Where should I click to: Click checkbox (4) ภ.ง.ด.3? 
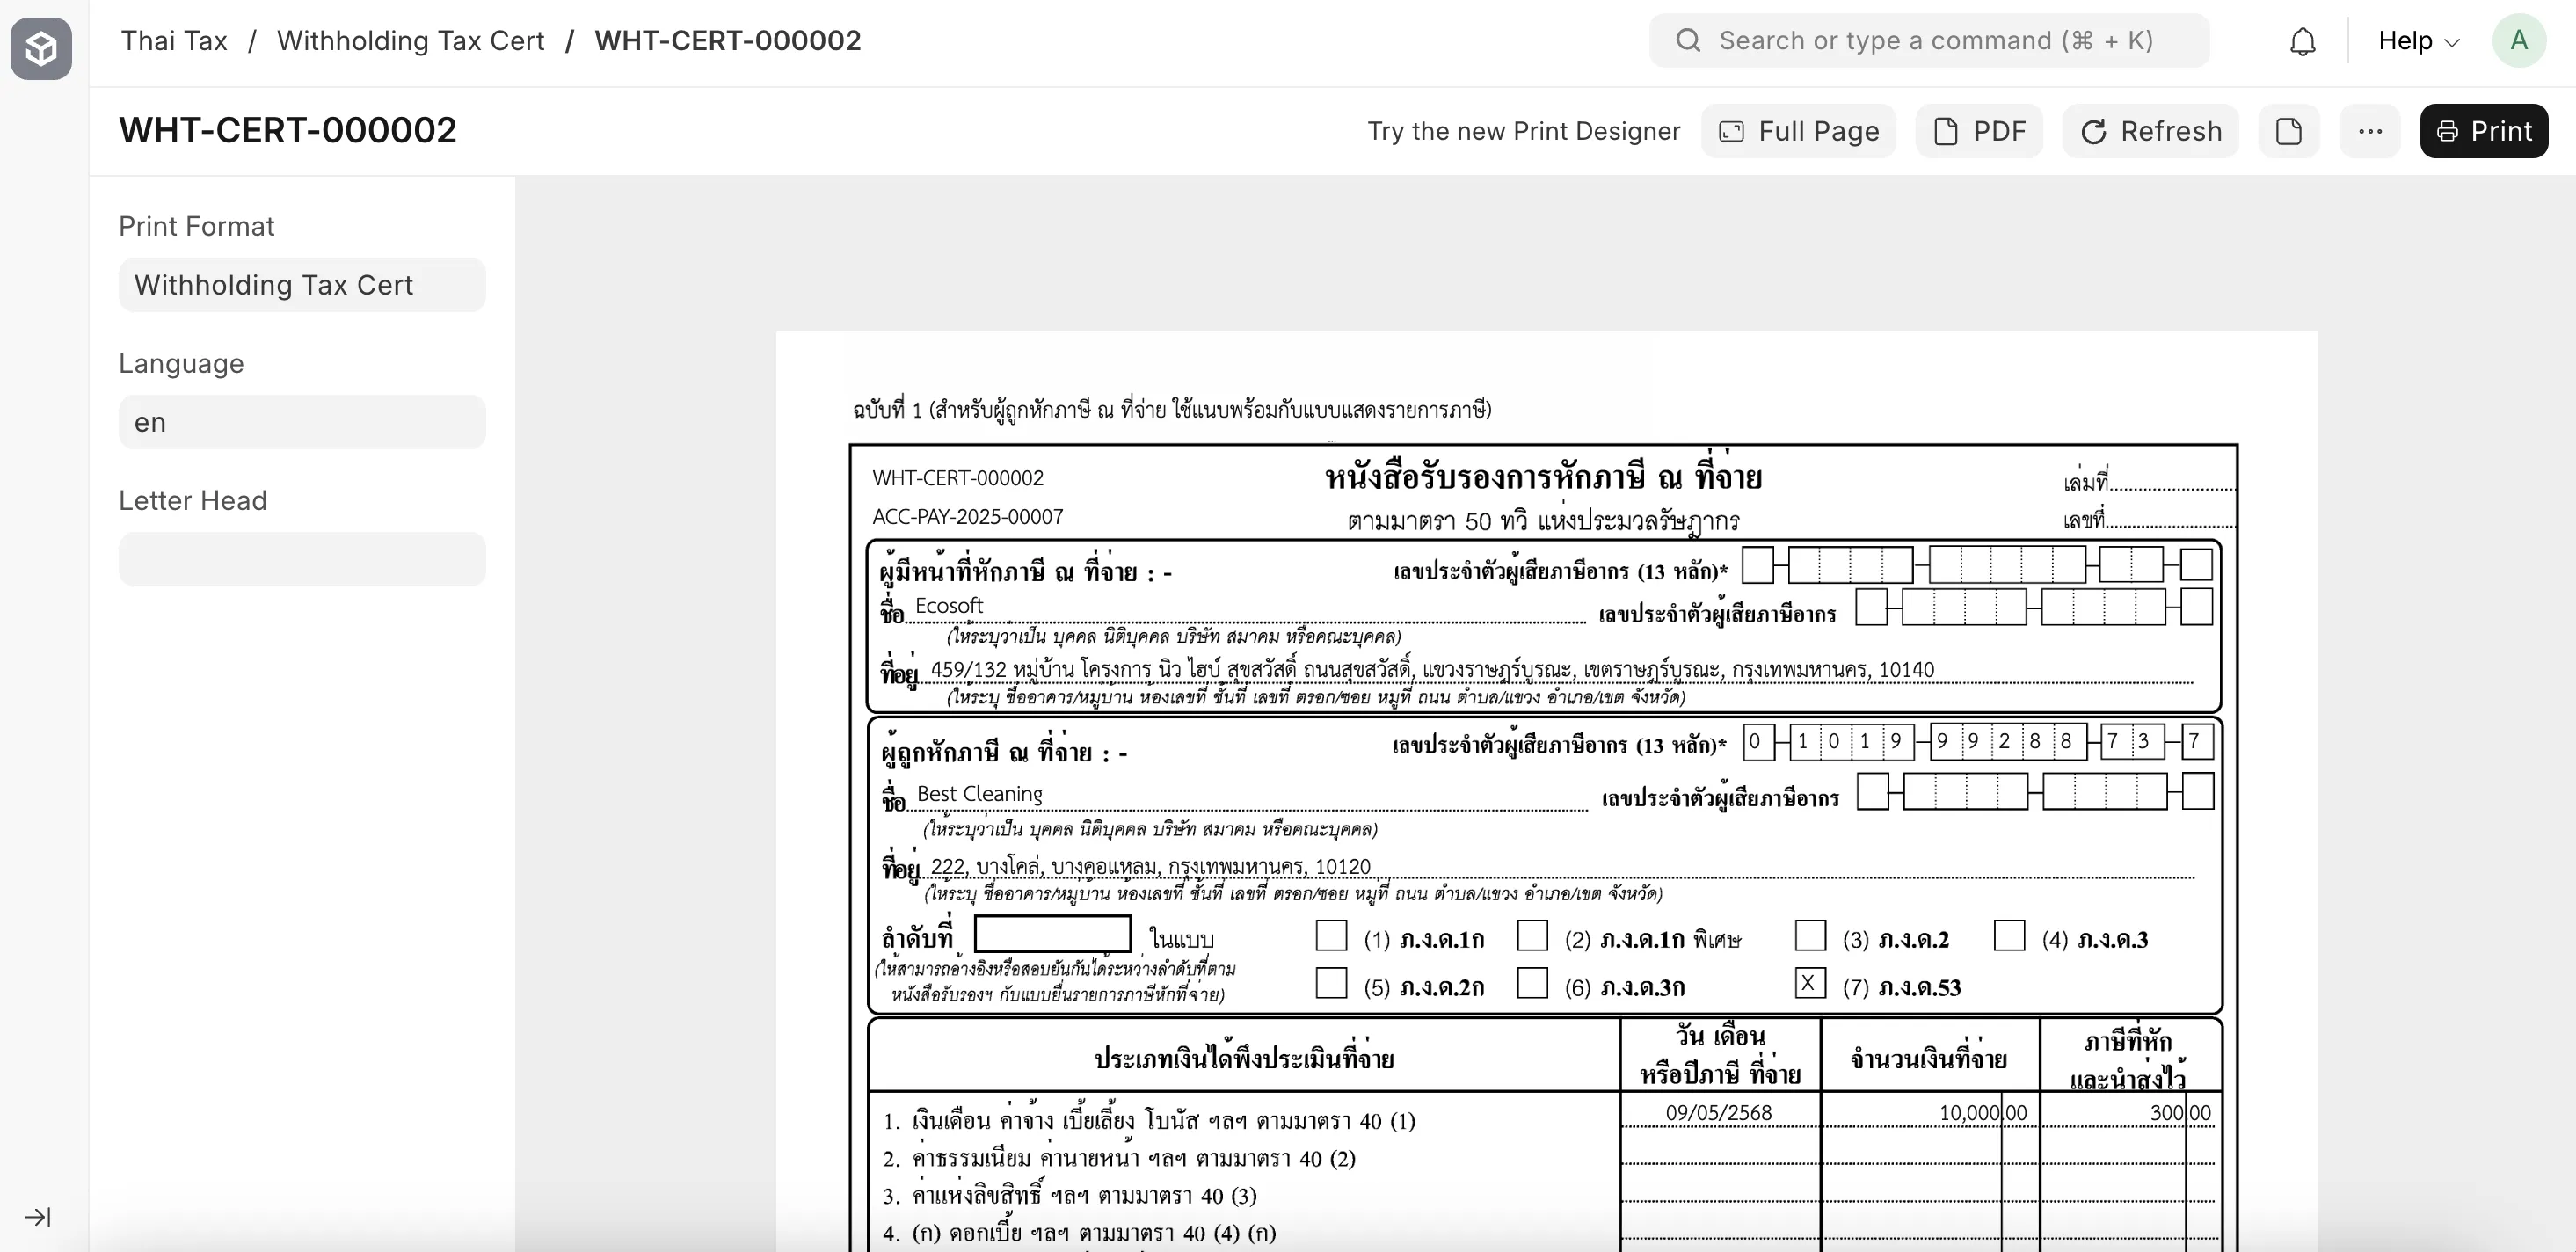click(x=2009, y=936)
